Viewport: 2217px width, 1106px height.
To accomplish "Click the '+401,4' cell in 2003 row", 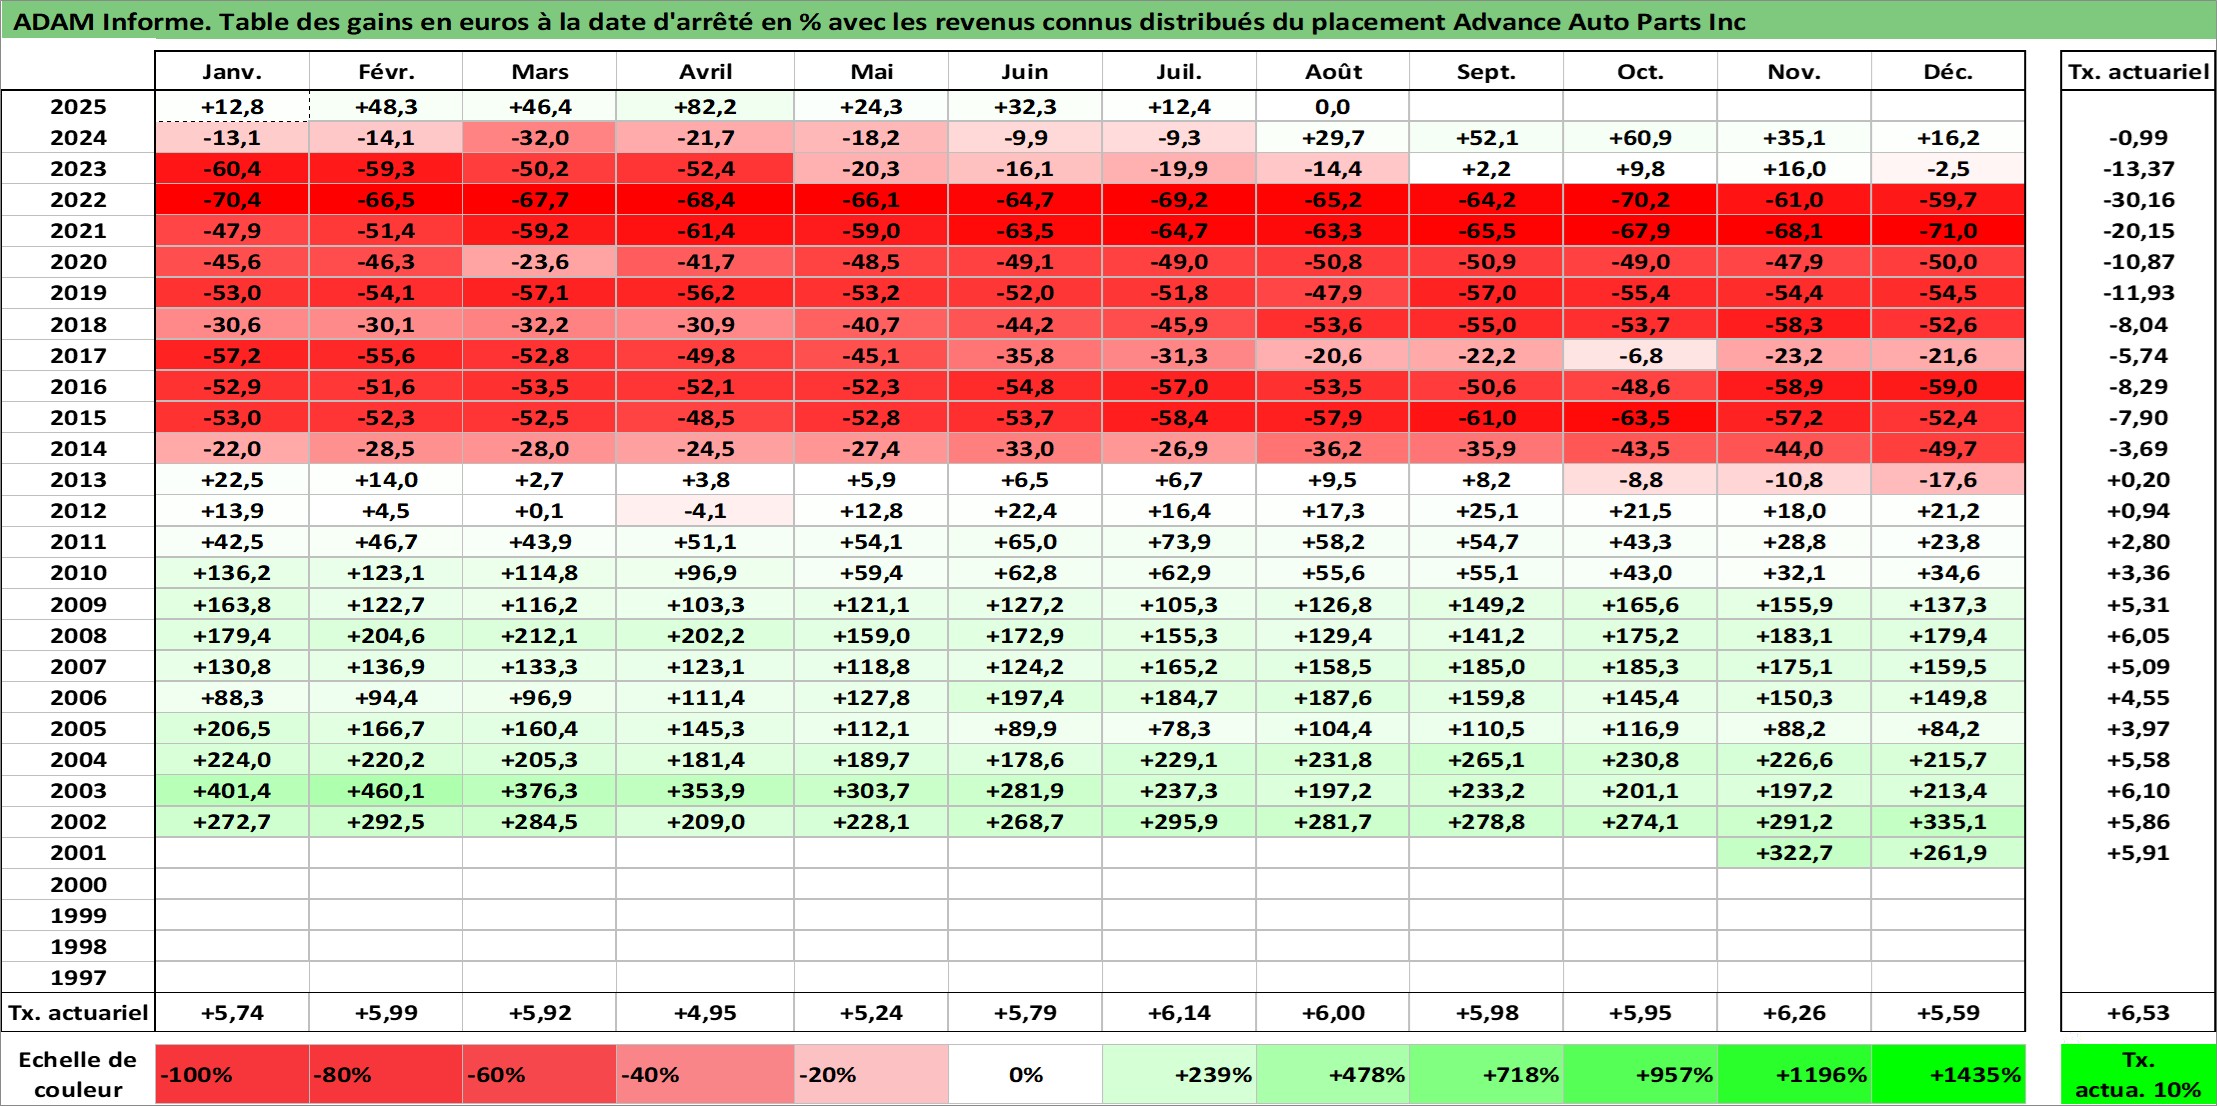I will click(232, 790).
